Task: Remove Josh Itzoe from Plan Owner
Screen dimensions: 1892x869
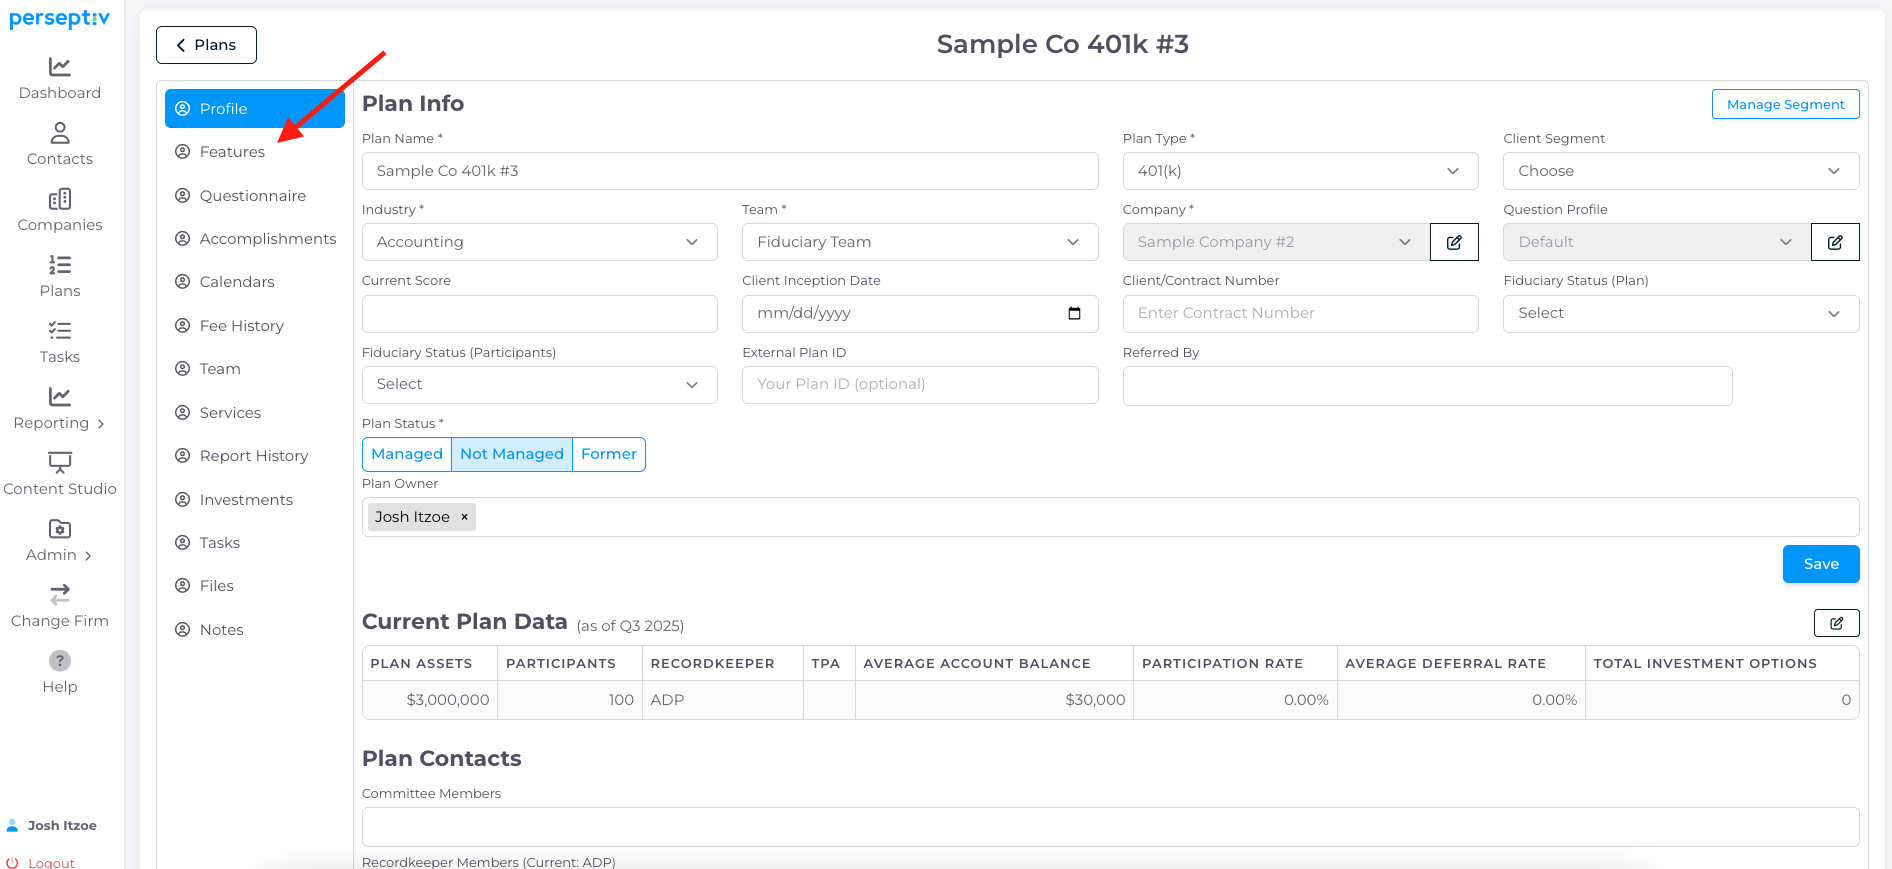Action: click(x=464, y=517)
